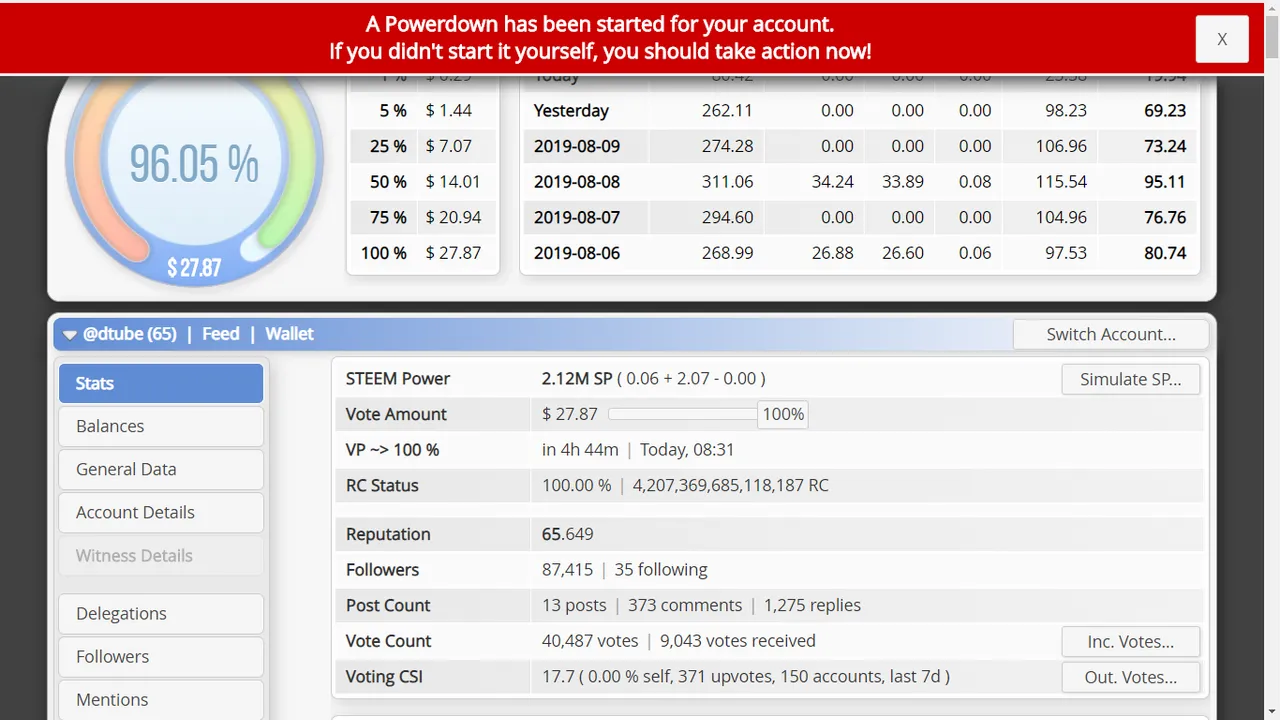Click the 50 % vote weight row
The image size is (1280, 720).
click(422, 182)
